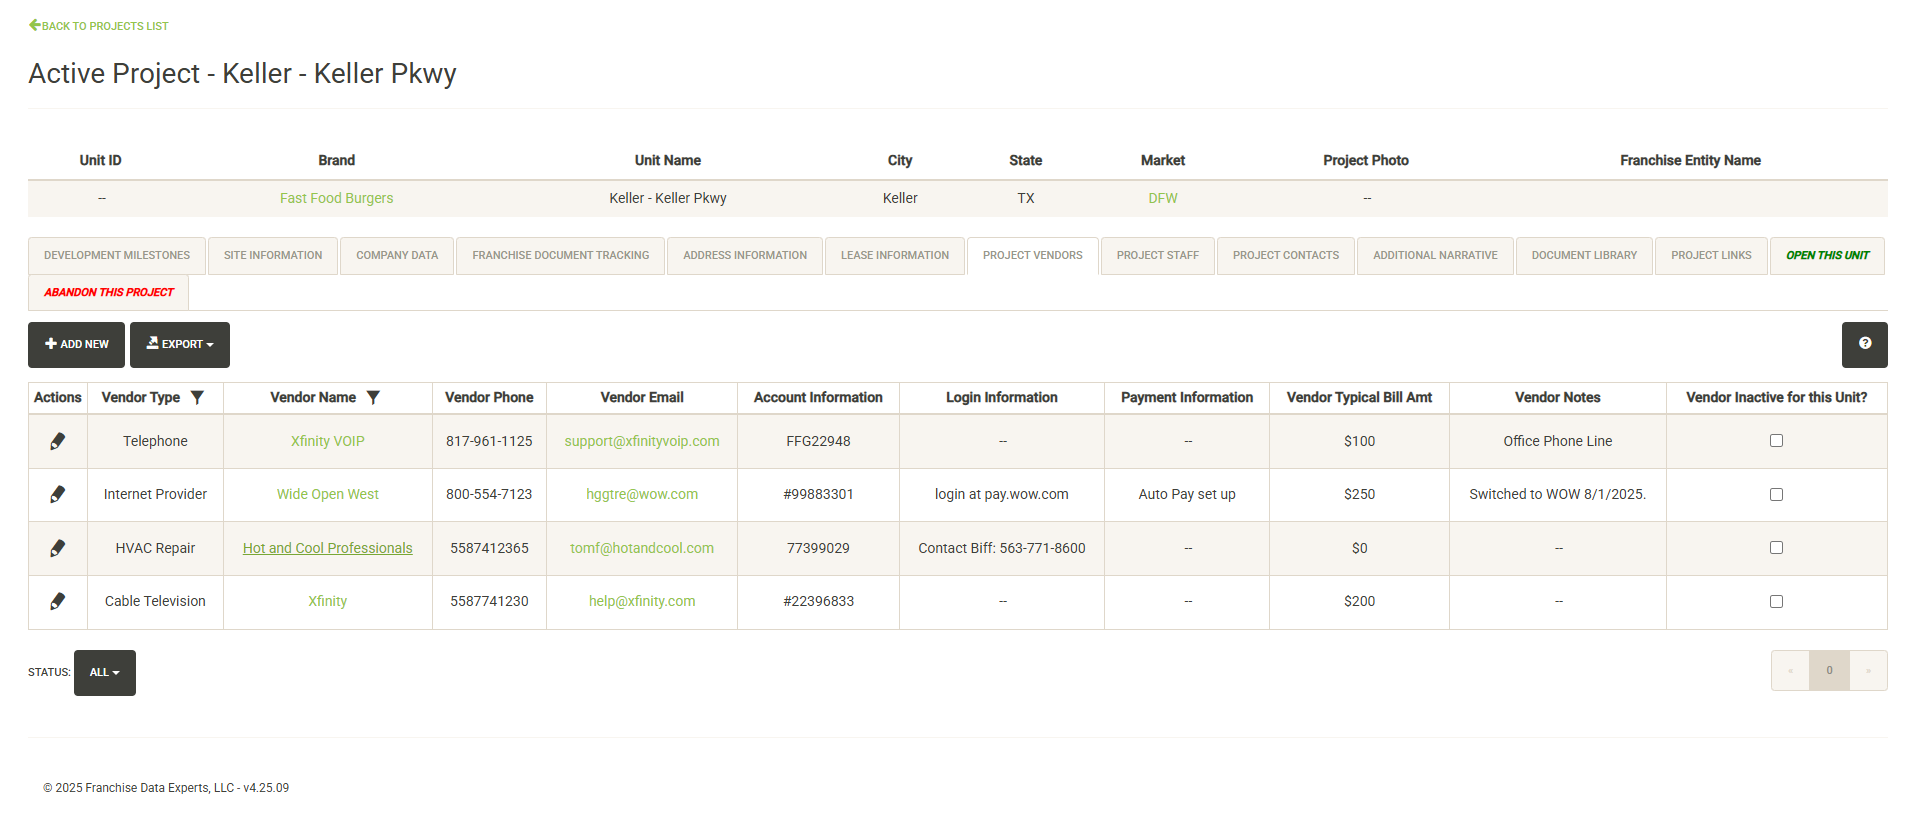This screenshot has width=1917, height=815.
Task: Open the Status ALL dropdown
Action: tap(104, 672)
